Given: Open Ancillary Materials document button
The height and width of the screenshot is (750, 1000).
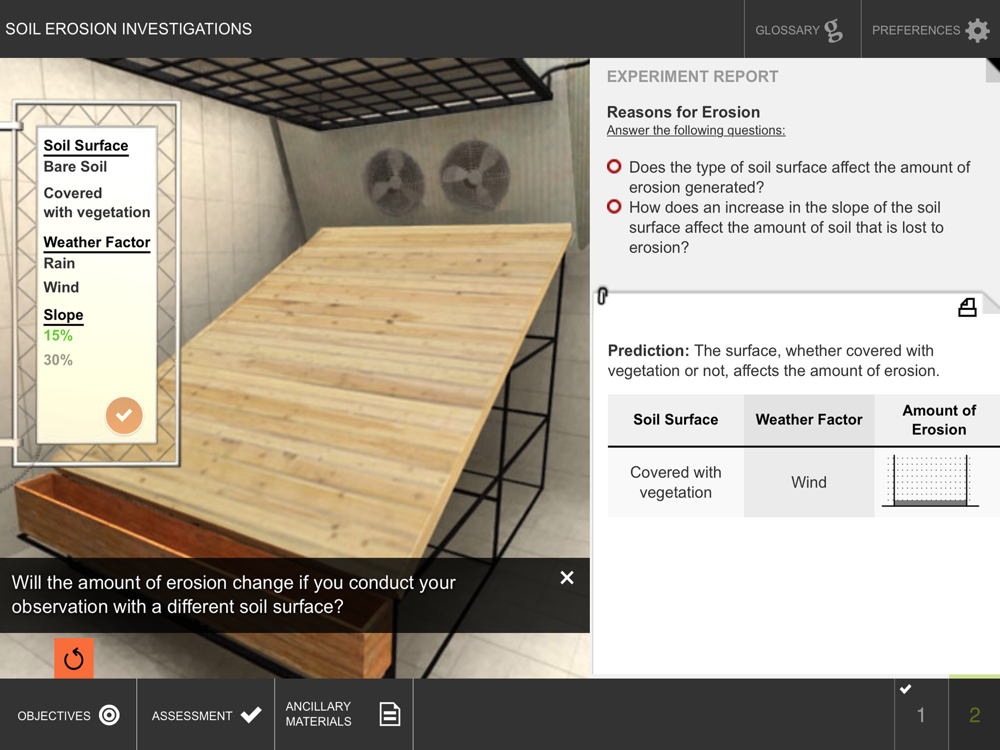Looking at the screenshot, I should point(344,714).
